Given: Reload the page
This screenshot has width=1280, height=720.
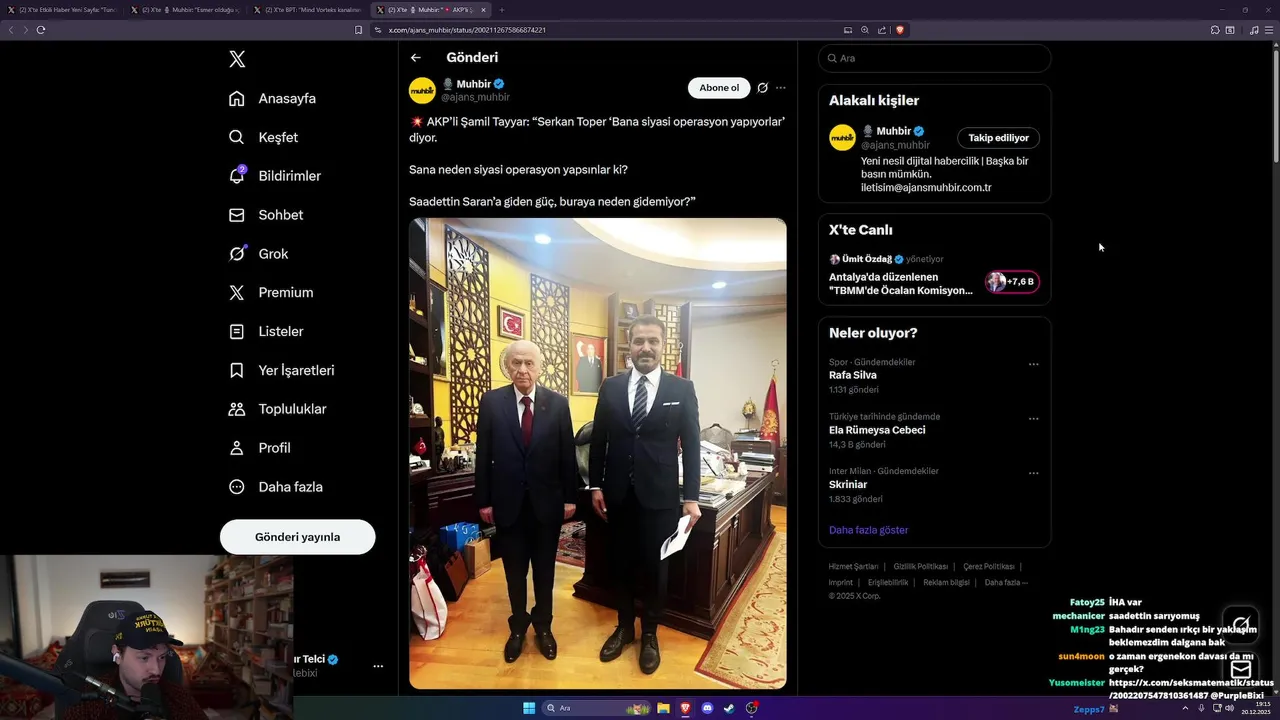Looking at the screenshot, I should click(41, 30).
